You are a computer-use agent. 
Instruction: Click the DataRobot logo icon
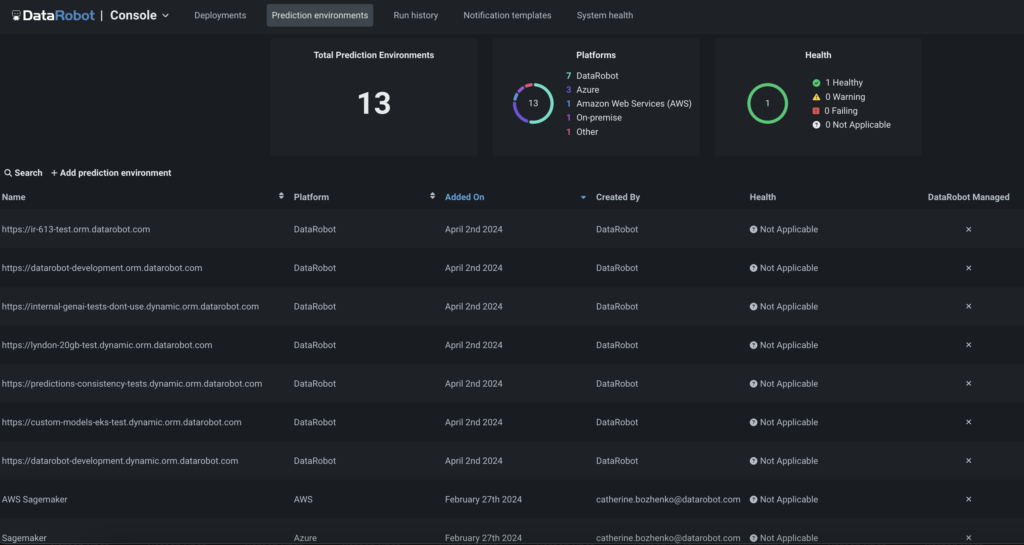[x=17, y=16]
